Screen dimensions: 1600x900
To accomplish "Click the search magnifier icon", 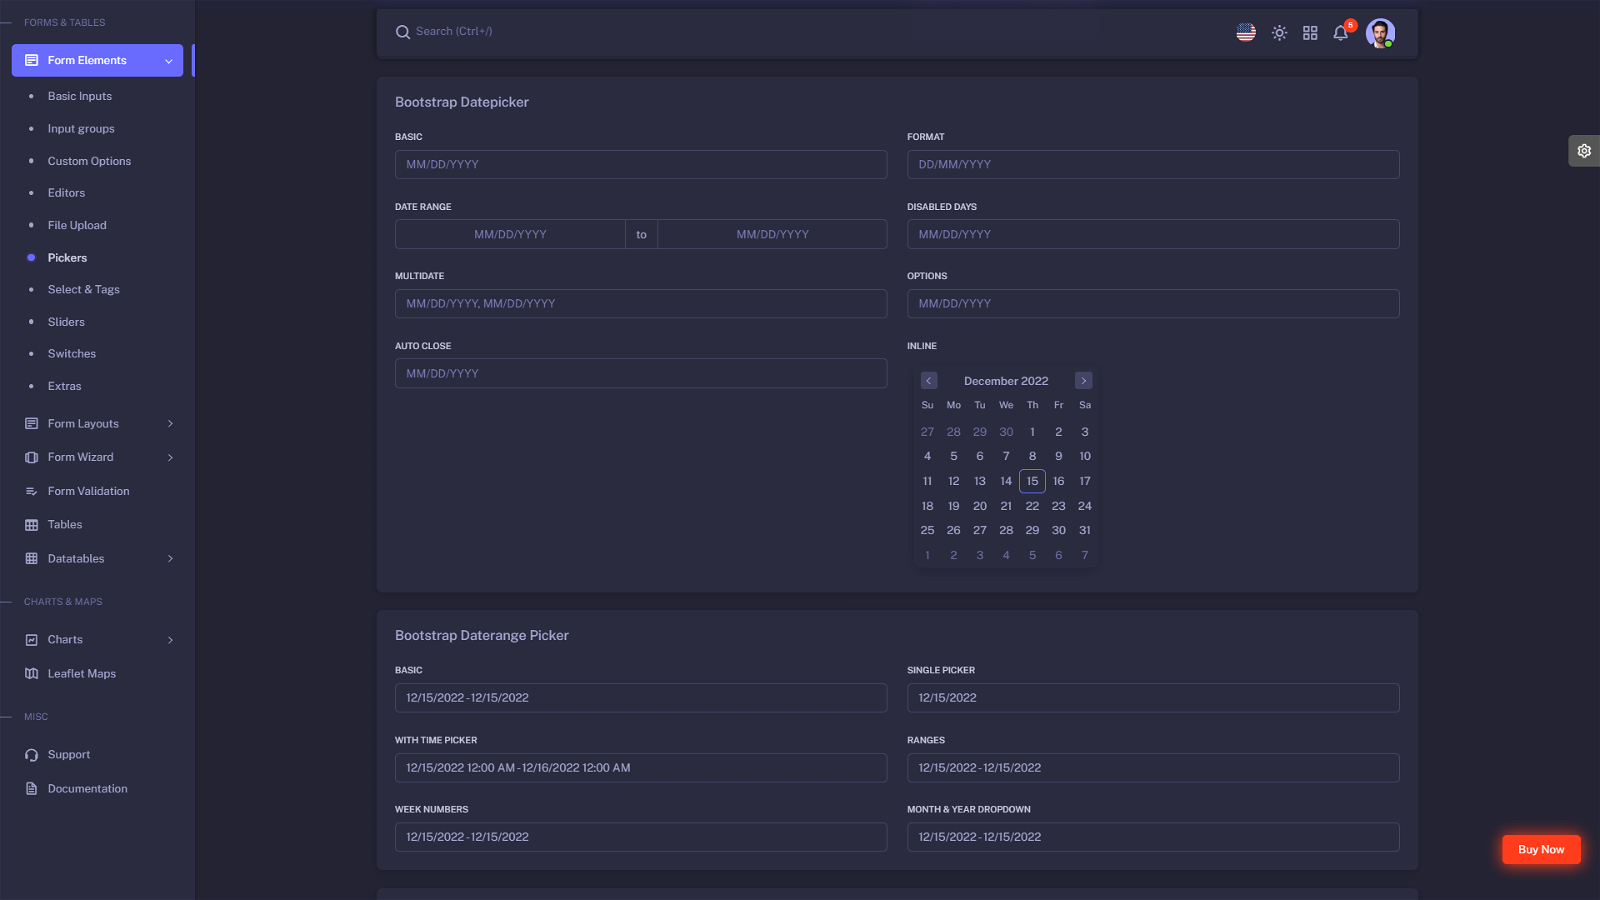I will 403,32.
